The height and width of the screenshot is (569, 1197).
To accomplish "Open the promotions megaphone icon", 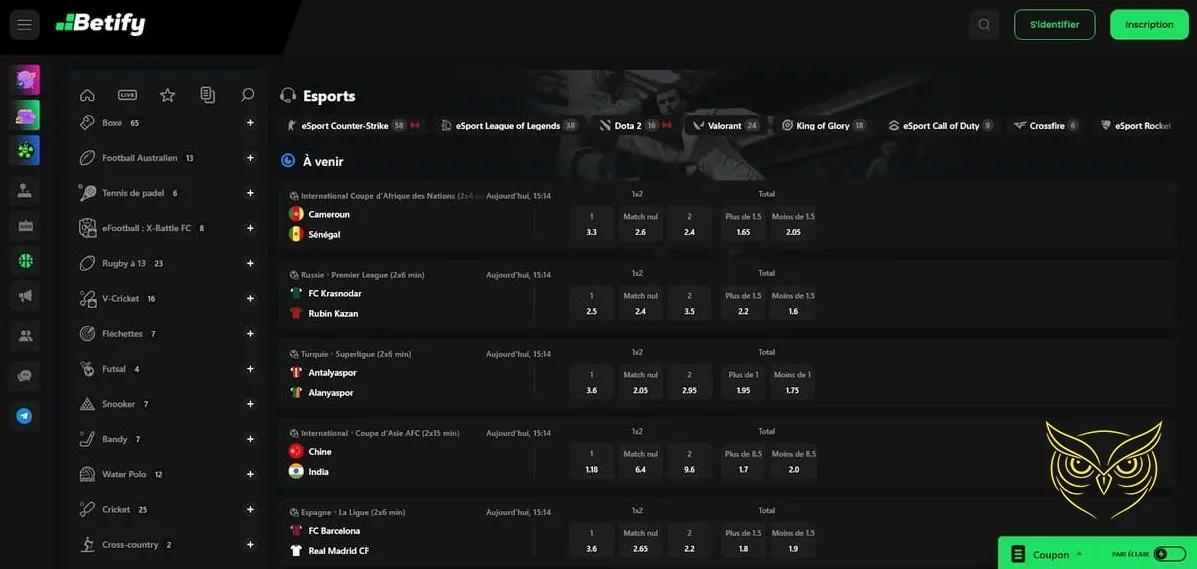I will click(x=25, y=295).
